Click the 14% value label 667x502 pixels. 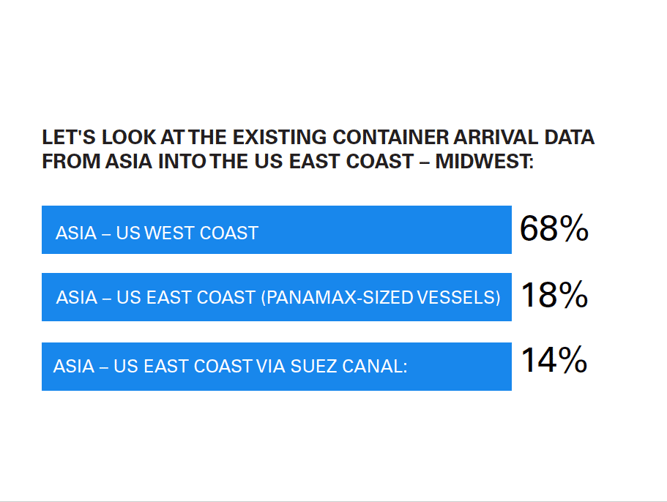554,360
